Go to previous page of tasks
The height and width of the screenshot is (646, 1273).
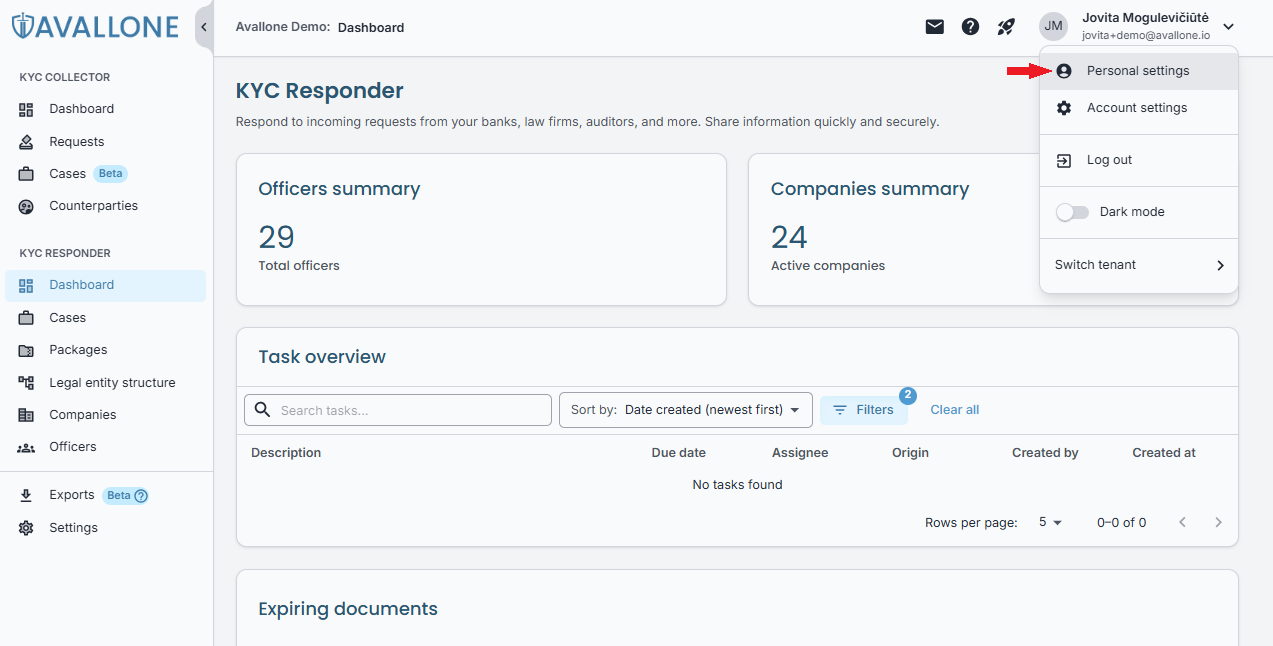(1183, 523)
